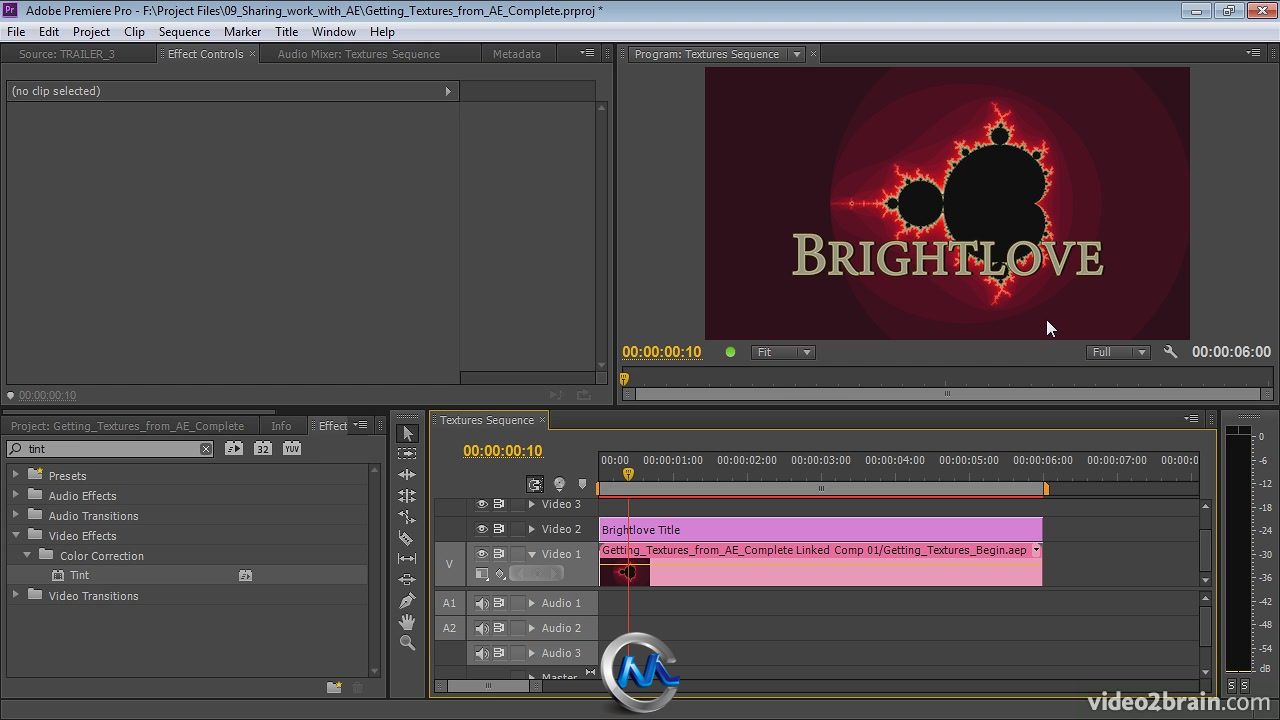Select the Ripple Edit tool
Viewport: 1280px width, 720px height.
407,475
